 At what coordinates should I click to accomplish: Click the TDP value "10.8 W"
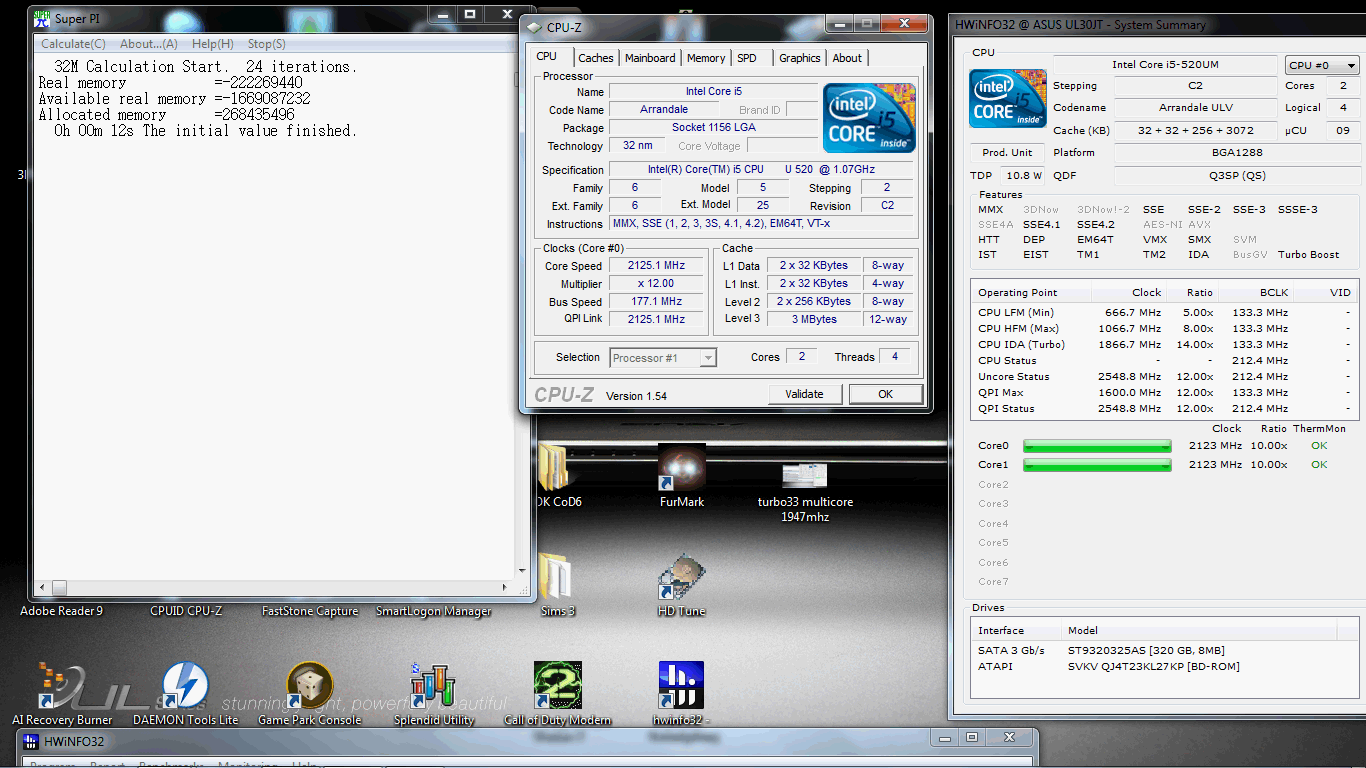1024,175
